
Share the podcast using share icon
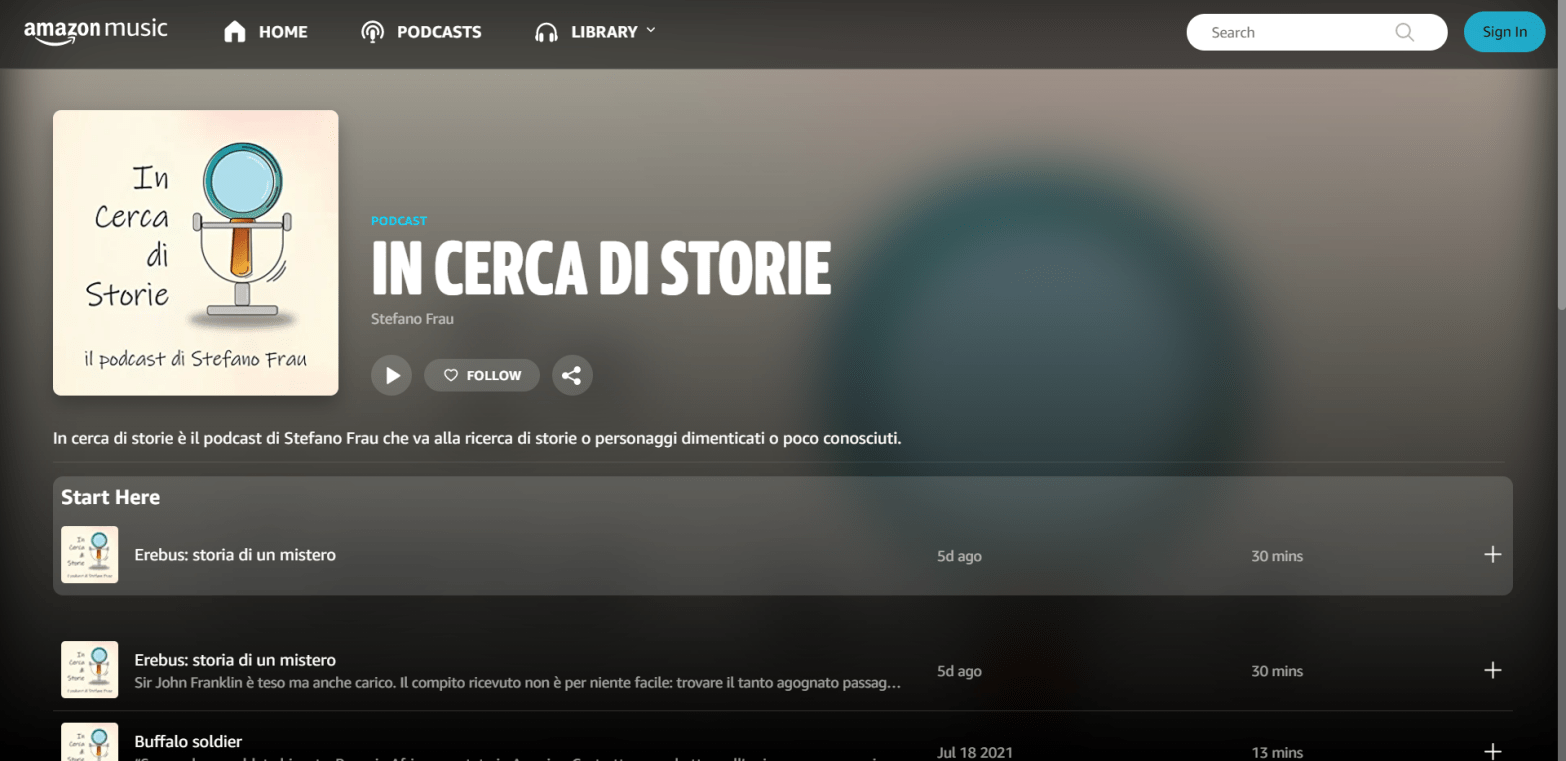pos(571,376)
